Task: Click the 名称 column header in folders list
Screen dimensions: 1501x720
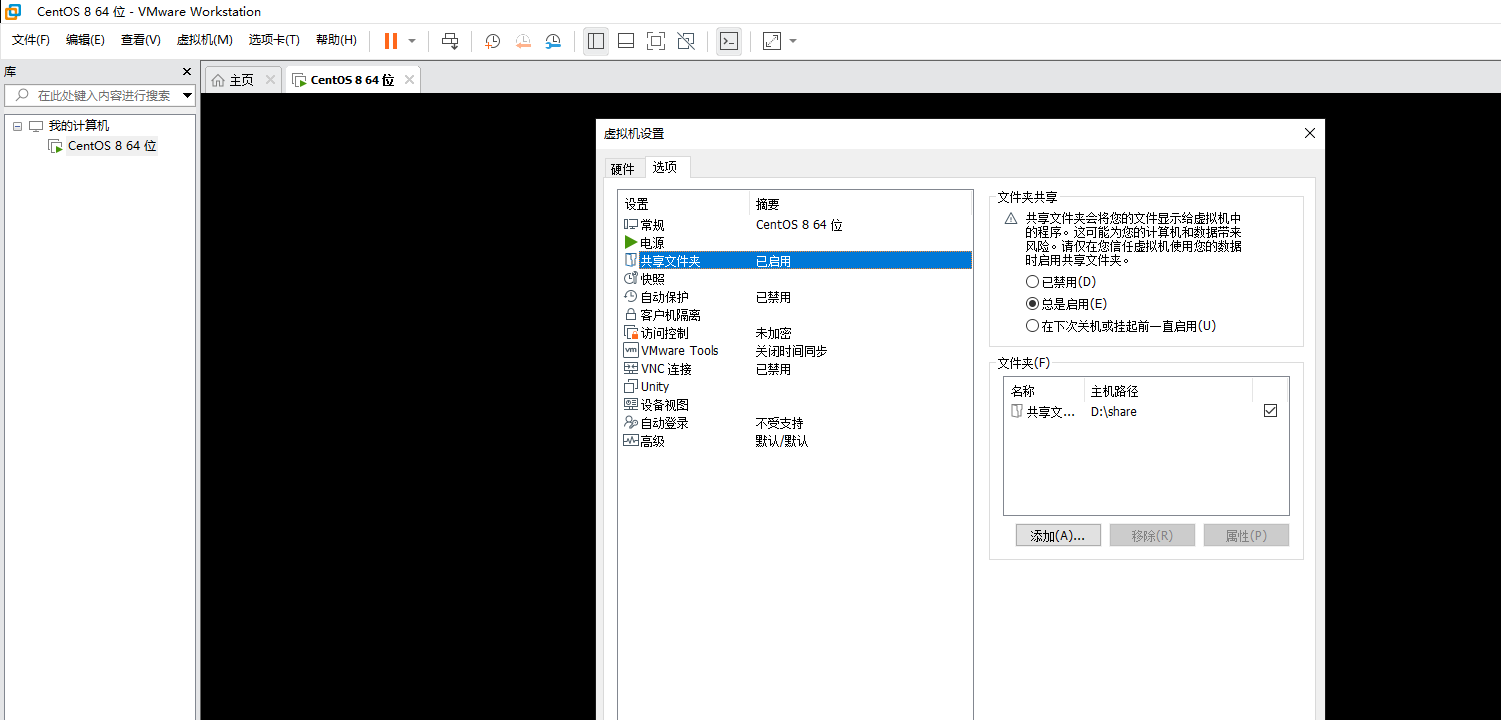Action: point(1044,391)
